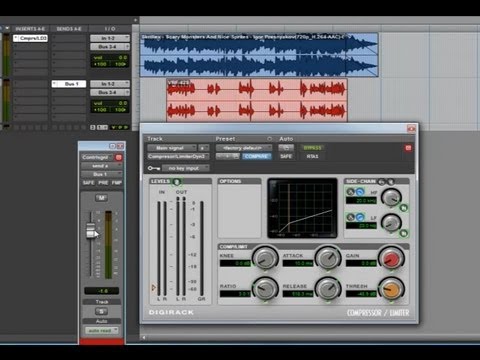Click the Release value field

point(298,294)
